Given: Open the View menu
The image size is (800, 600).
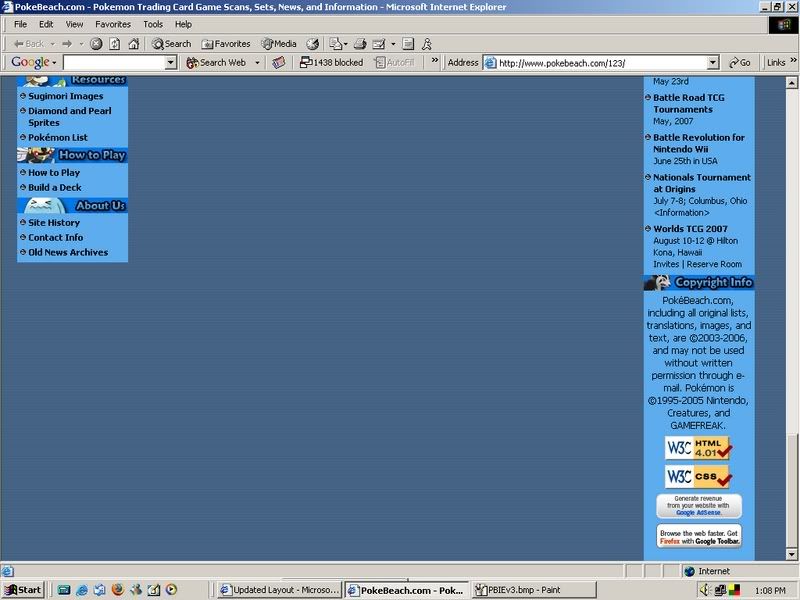Looking at the screenshot, I should click(x=74, y=24).
